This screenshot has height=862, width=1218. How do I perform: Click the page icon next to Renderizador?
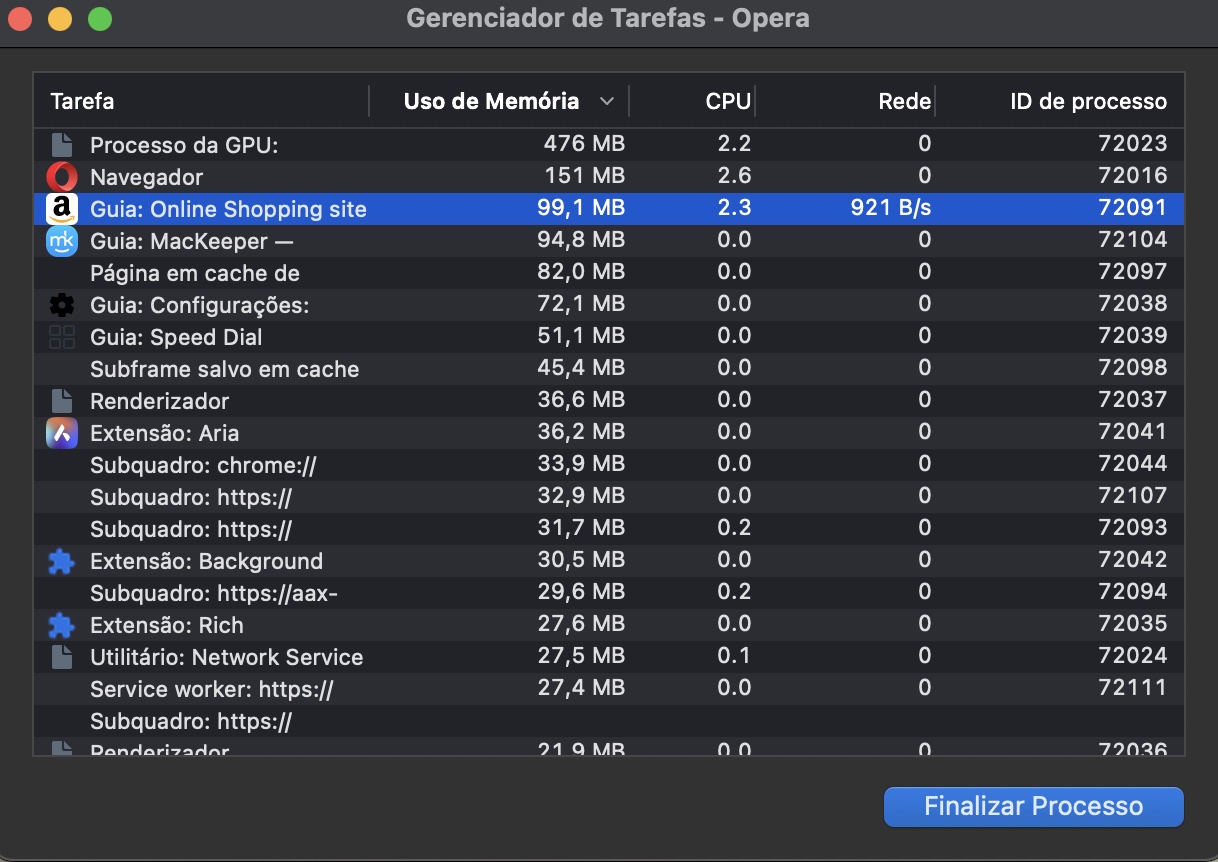click(x=61, y=400)
